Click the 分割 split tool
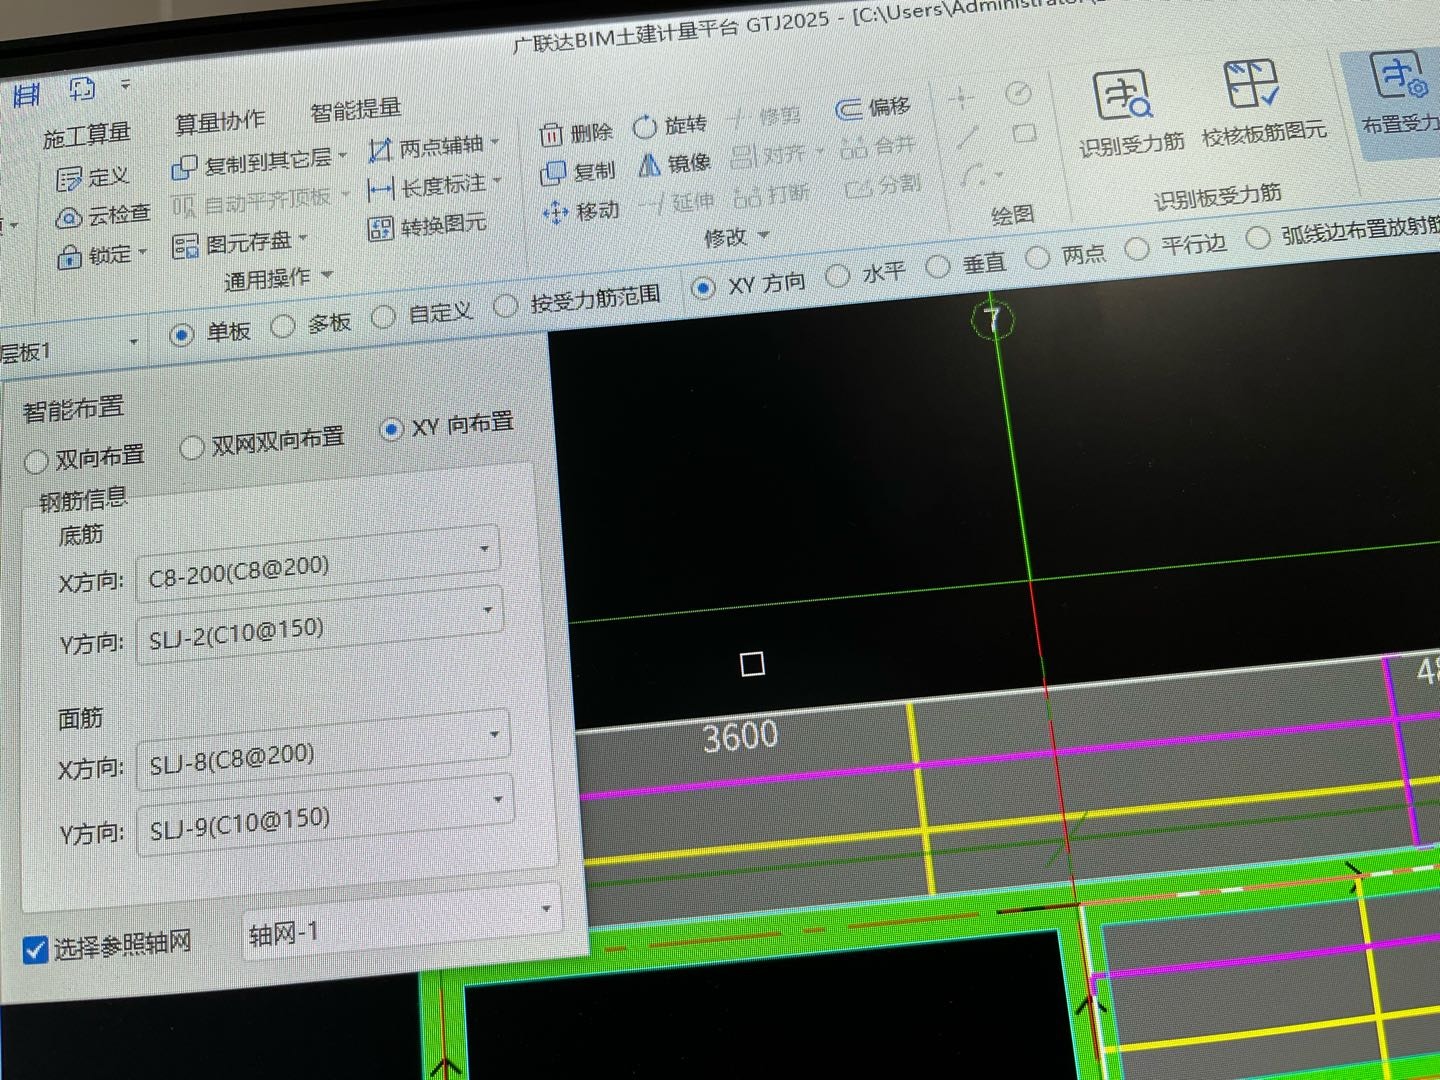 882,186
